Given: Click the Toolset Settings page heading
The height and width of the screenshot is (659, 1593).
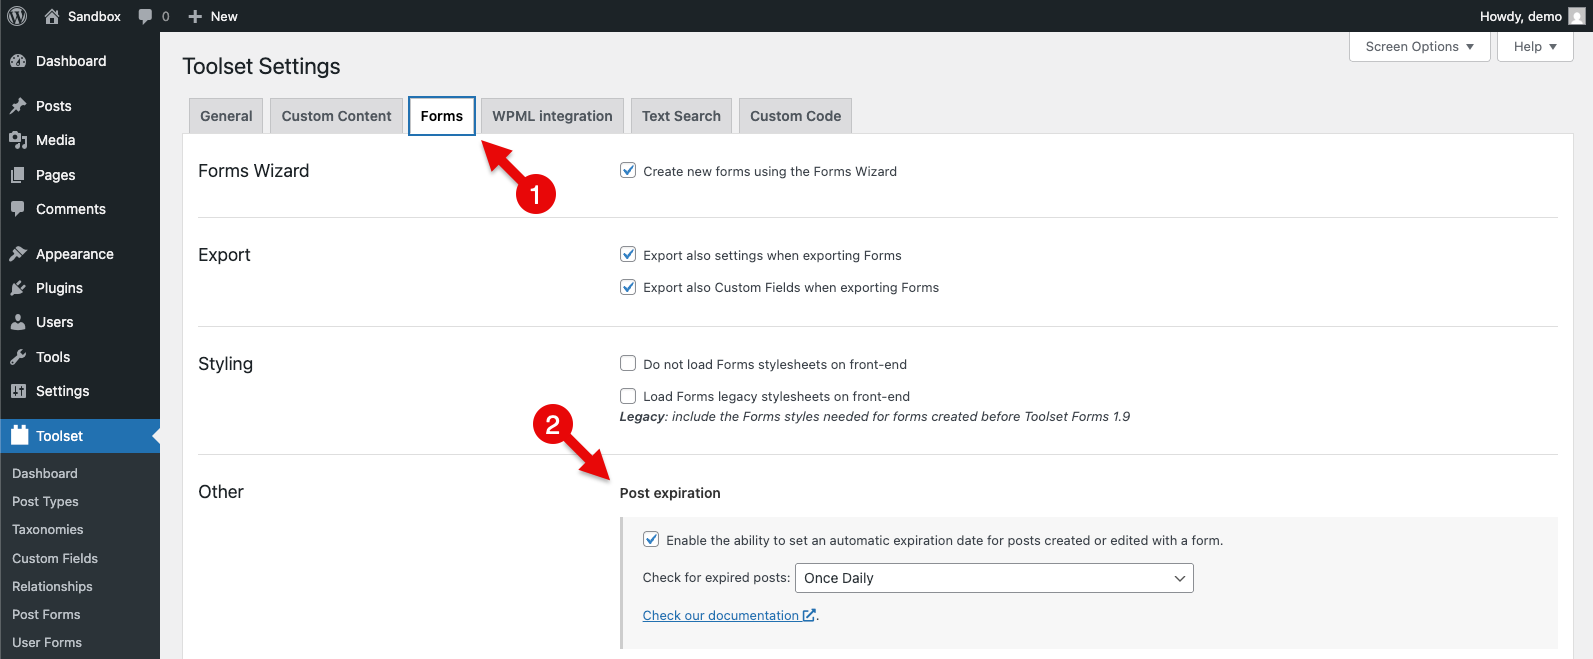Looking at the screenshot, I should pos(261,66).
